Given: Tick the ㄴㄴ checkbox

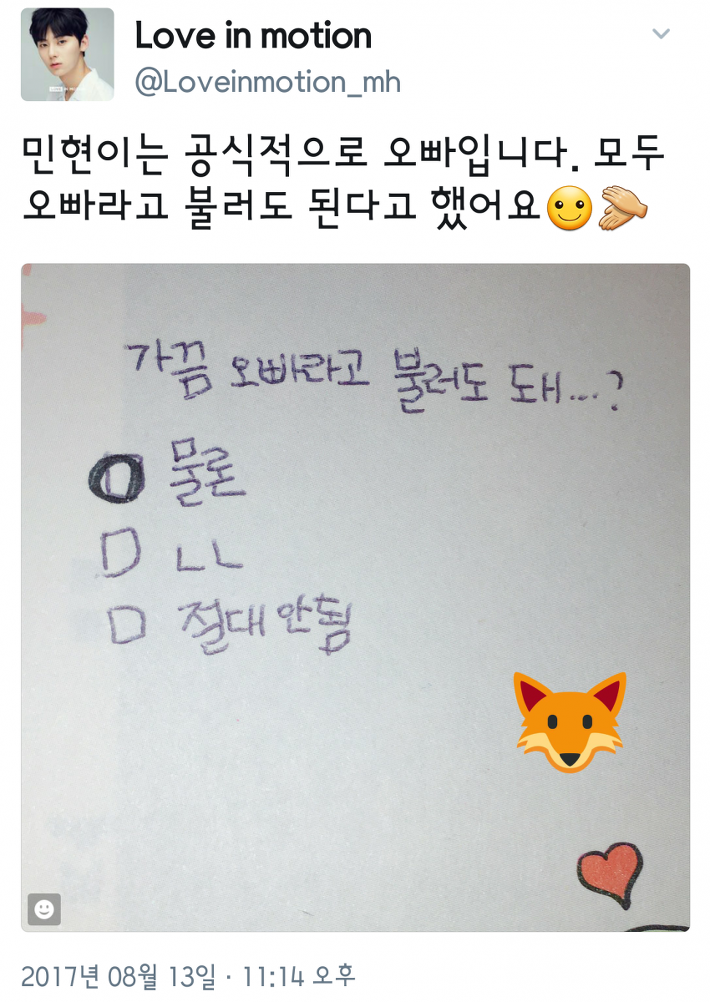Looking at the screenshot, I should tap(121, 552).
